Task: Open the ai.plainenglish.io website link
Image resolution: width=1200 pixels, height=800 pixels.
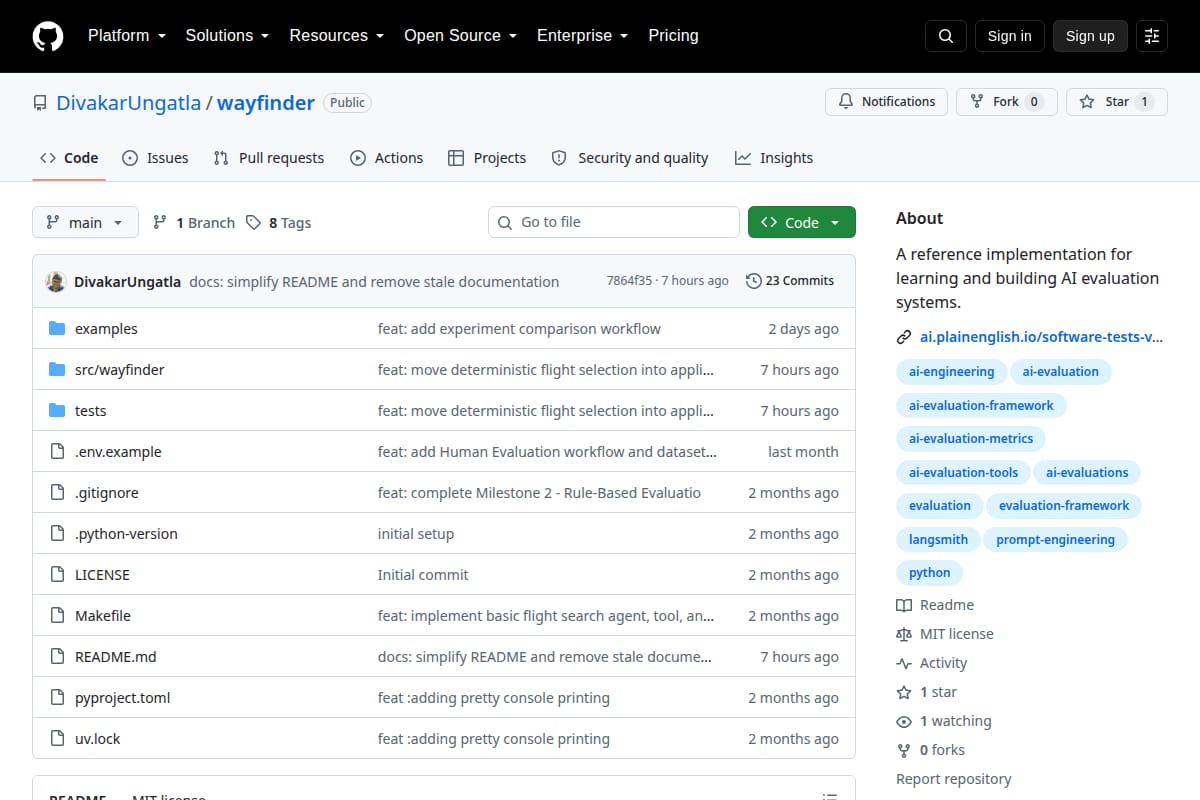Action: pos(1042,337)
